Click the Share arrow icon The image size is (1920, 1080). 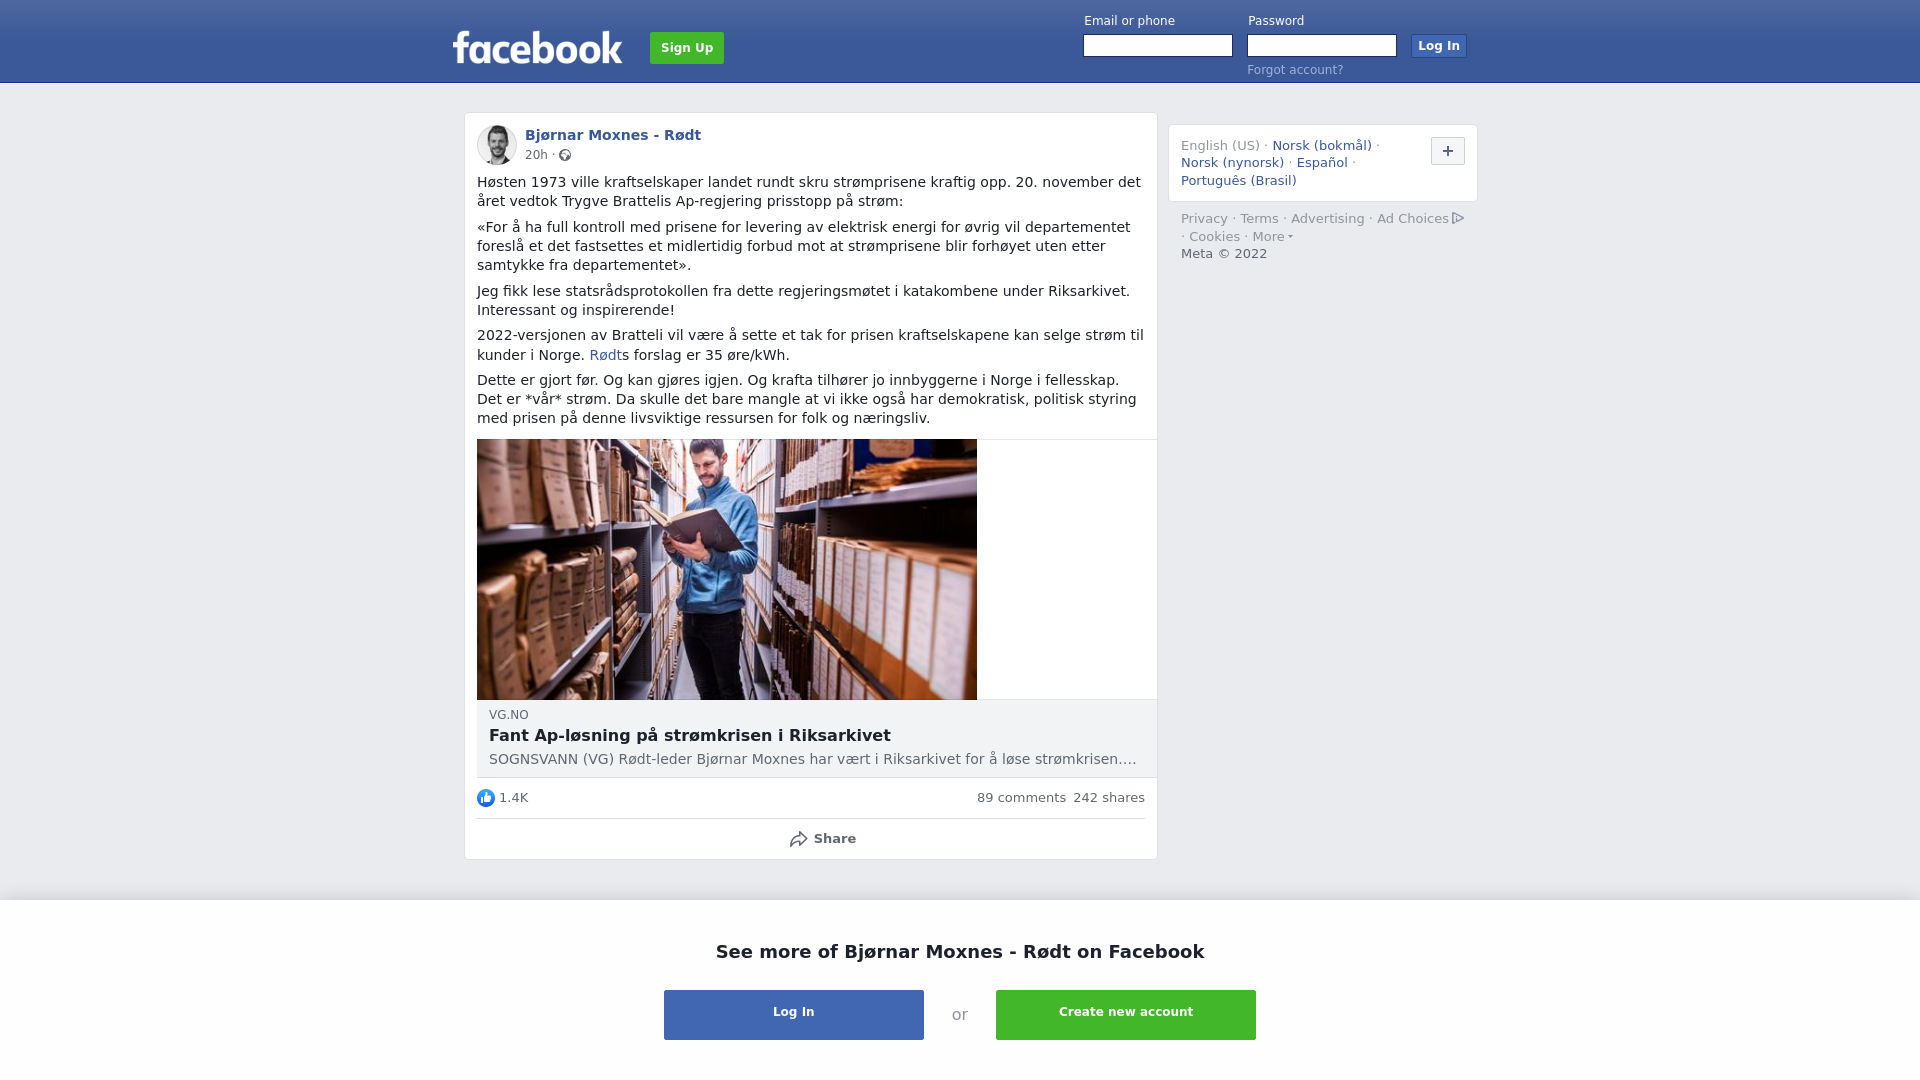point(798,839)
